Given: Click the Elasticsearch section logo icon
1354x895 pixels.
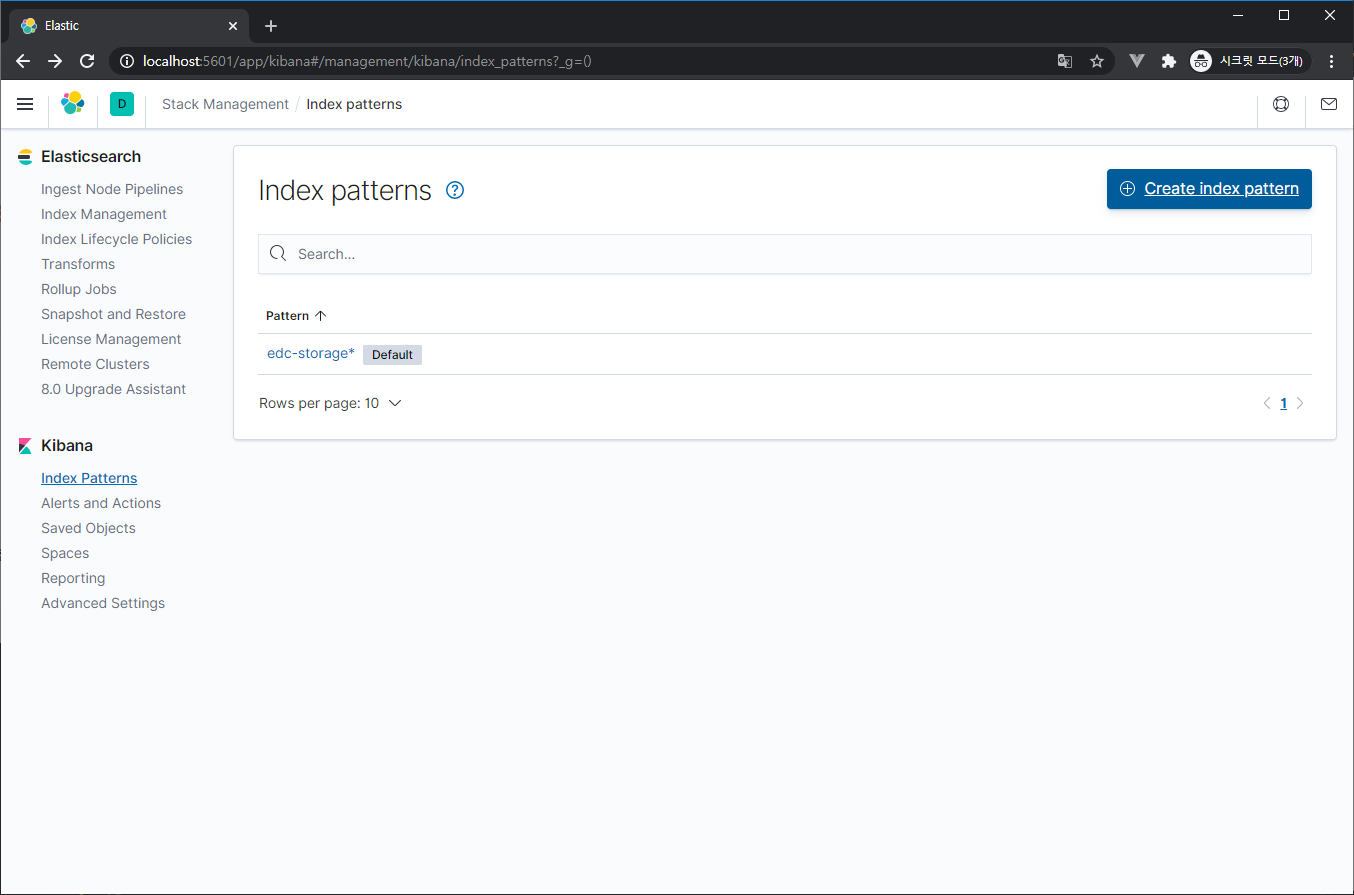Looking at the screenshot, I should click(25, 157).
